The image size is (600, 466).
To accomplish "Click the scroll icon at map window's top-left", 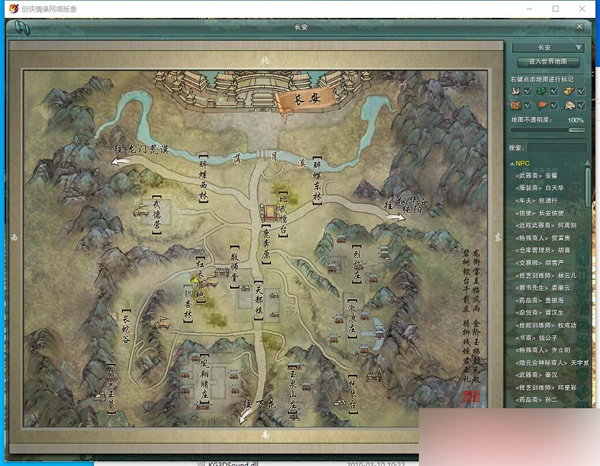I will pos(22,28).
